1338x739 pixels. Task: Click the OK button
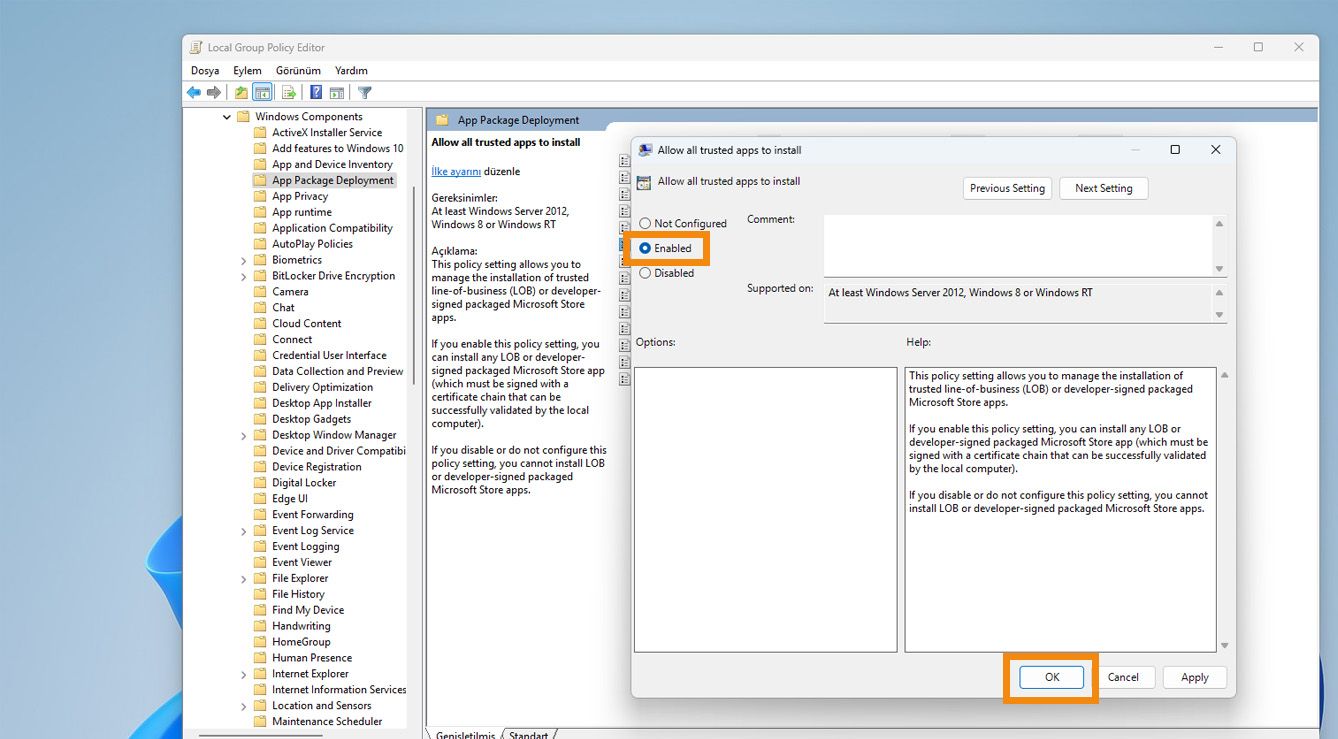[1052, 677]
